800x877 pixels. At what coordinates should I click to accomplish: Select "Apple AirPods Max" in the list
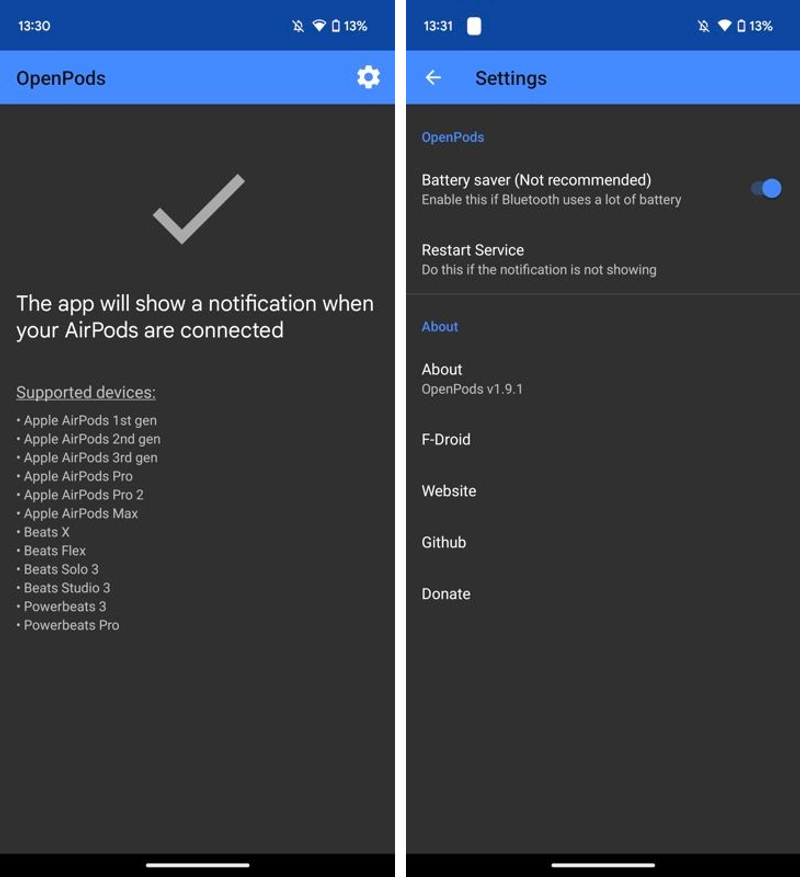pyautogui.click(x=81, y=513)
